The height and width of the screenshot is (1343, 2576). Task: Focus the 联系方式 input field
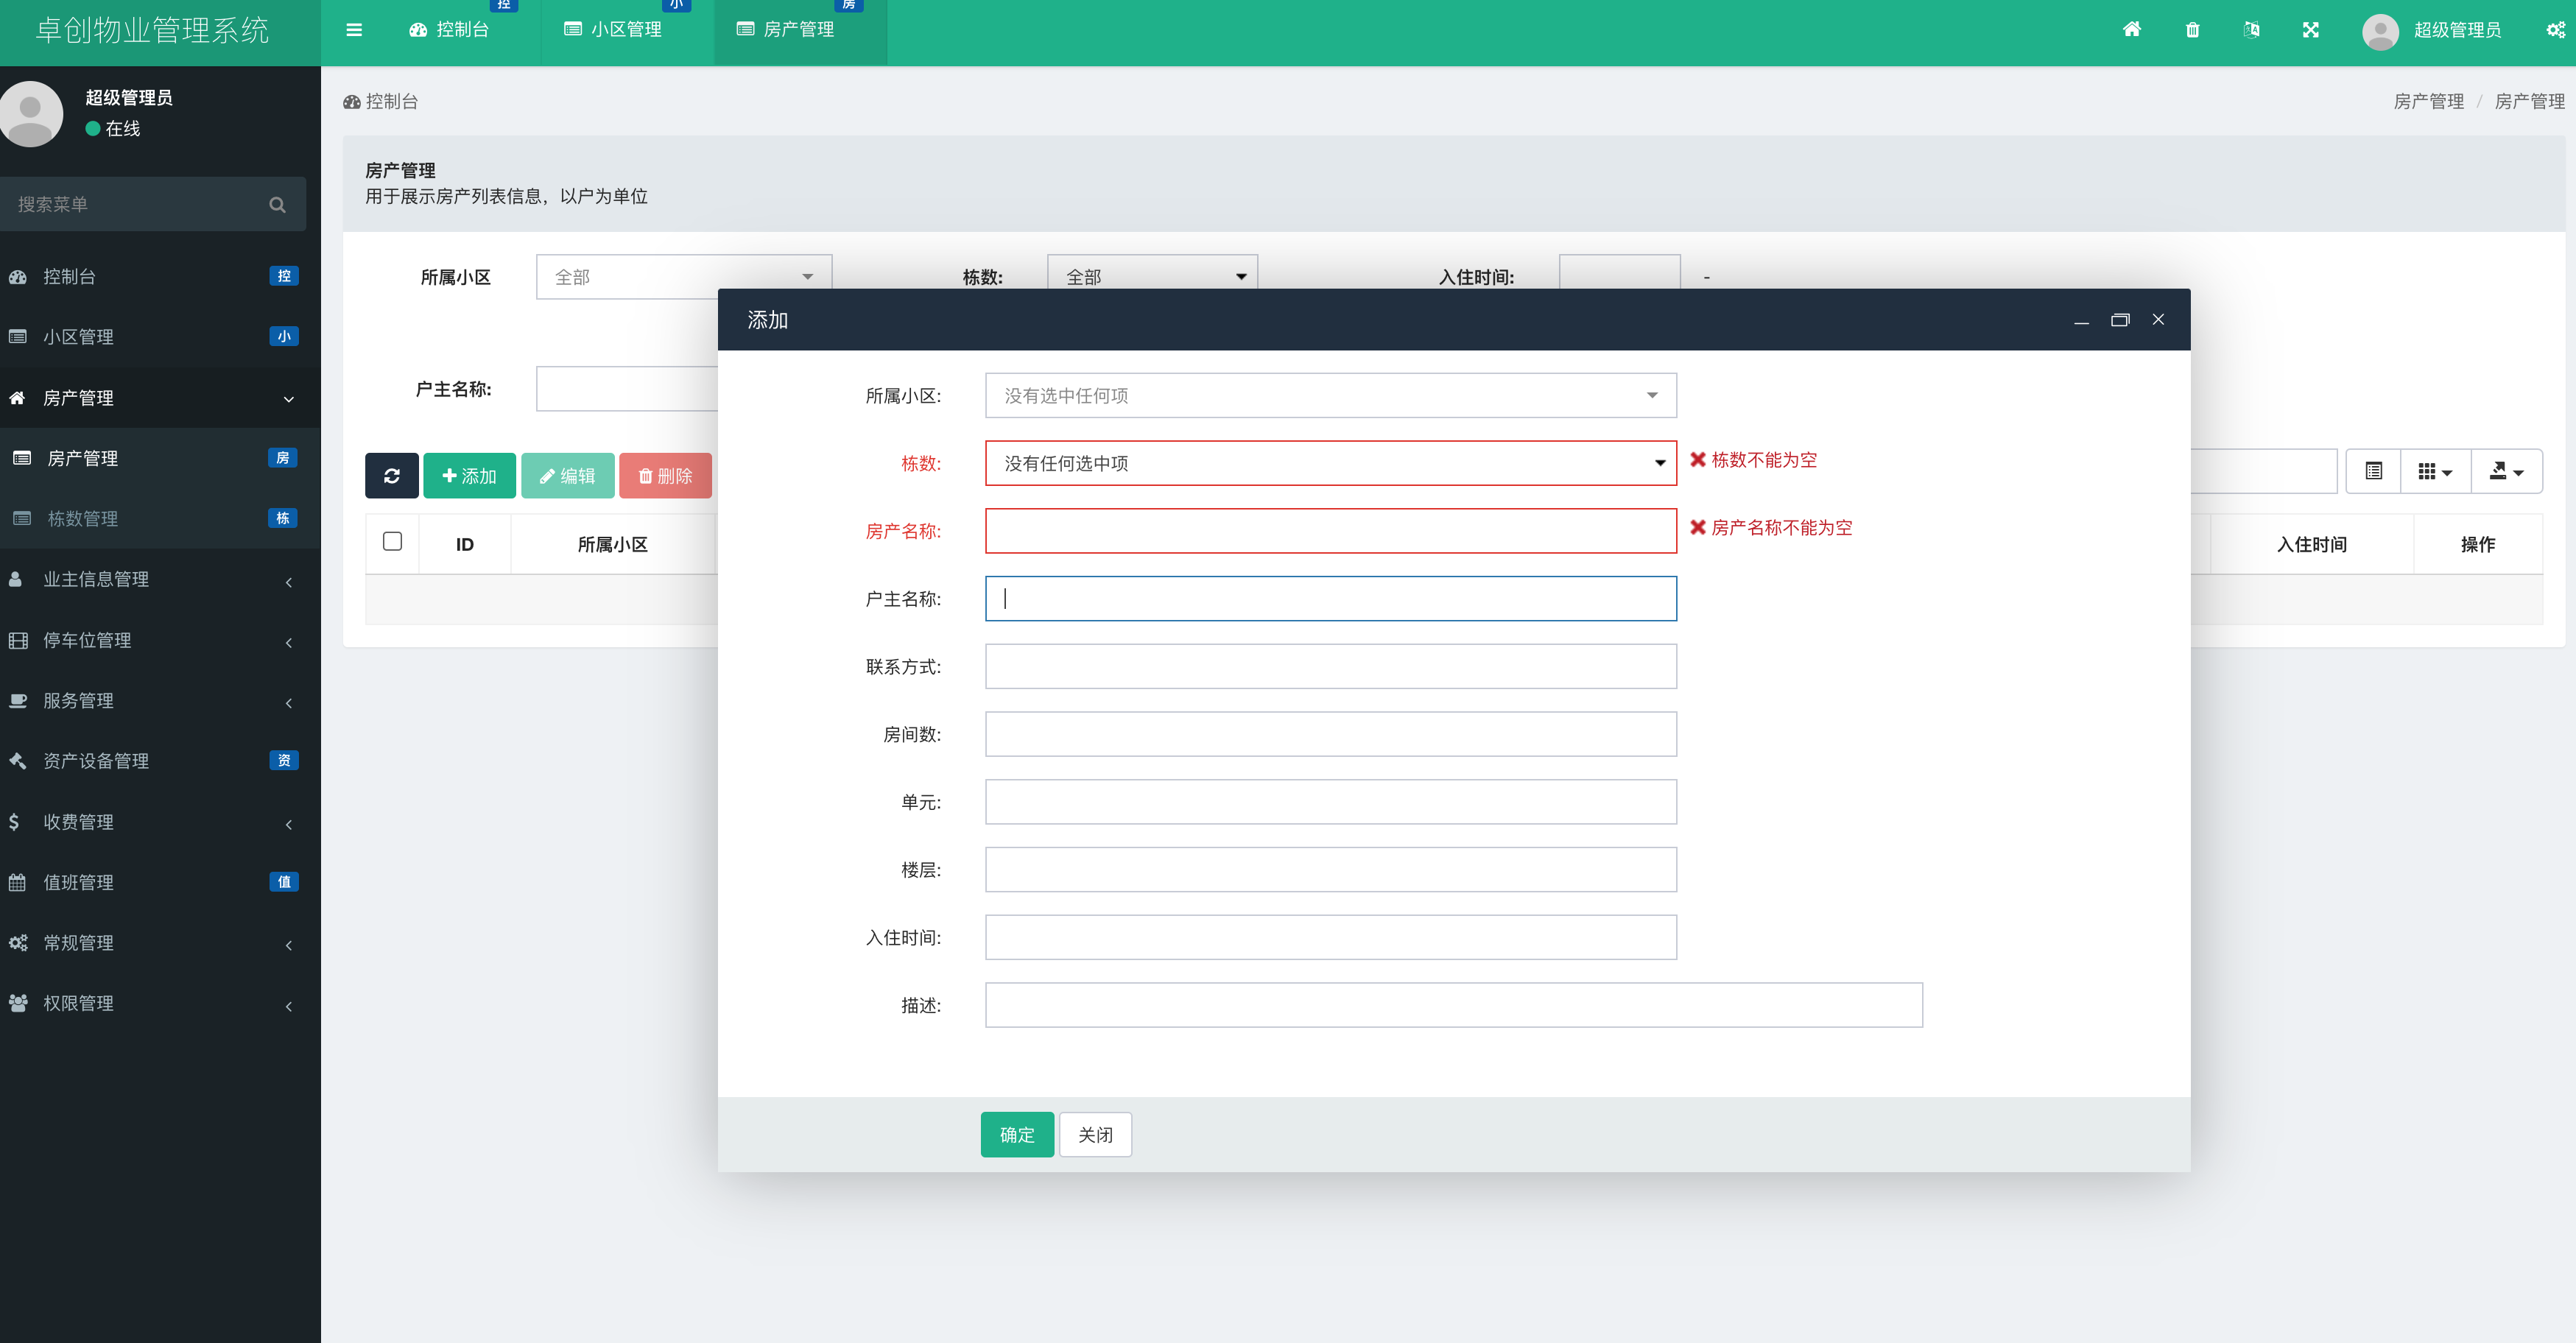tap(1330, 667)
